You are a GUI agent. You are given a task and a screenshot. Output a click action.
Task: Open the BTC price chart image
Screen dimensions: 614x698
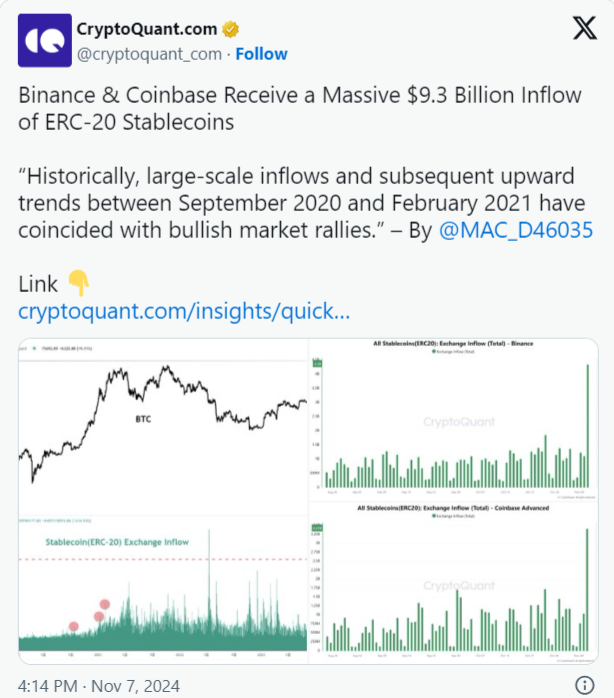163,427
